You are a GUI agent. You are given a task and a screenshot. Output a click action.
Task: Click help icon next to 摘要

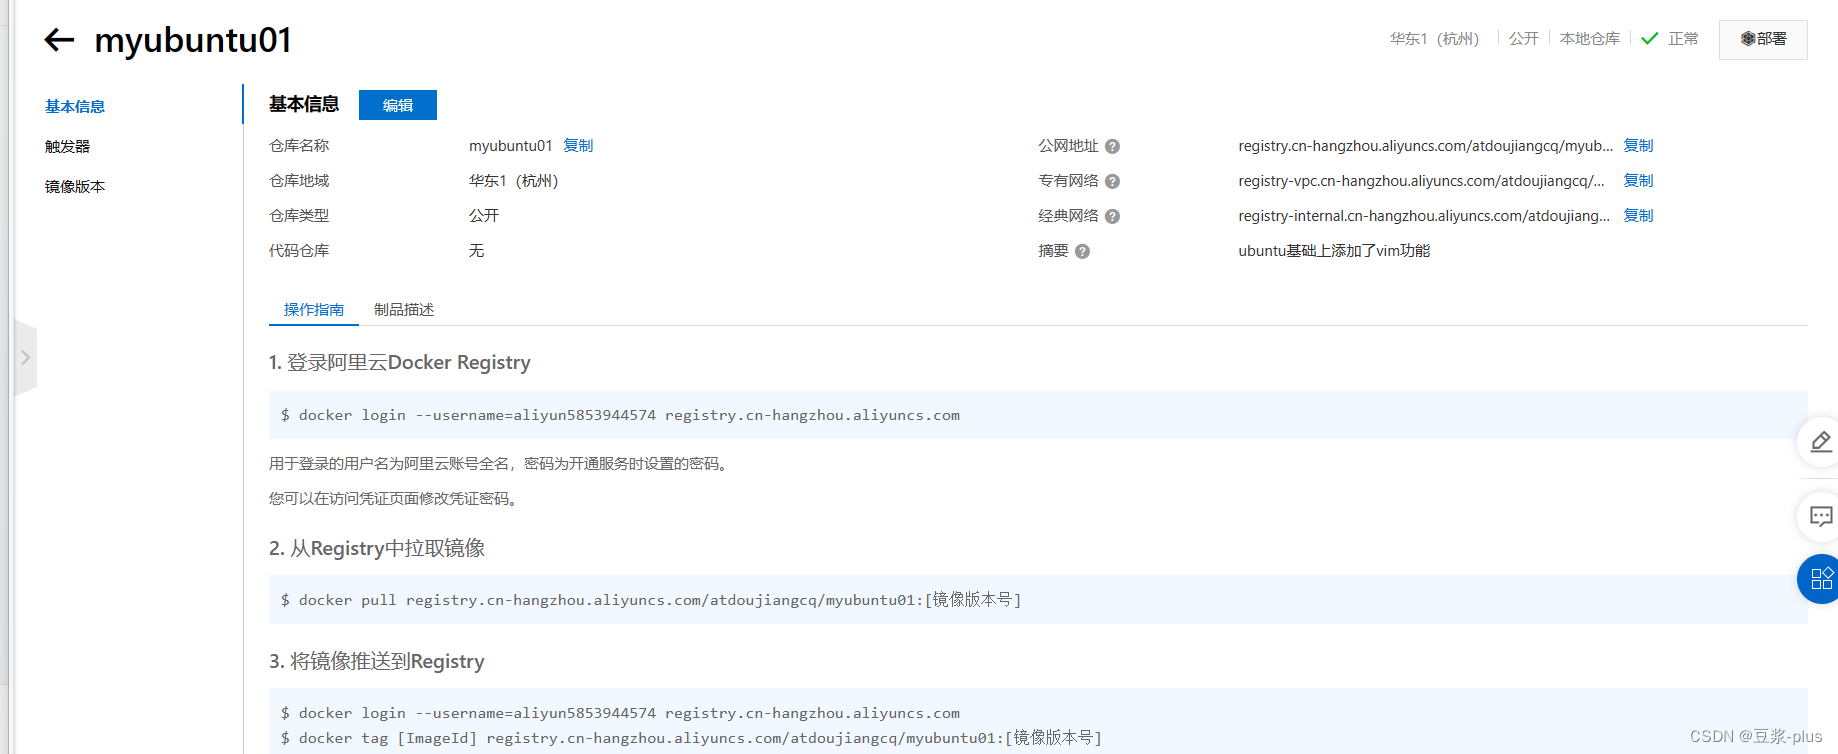(x=1082, y=252)
